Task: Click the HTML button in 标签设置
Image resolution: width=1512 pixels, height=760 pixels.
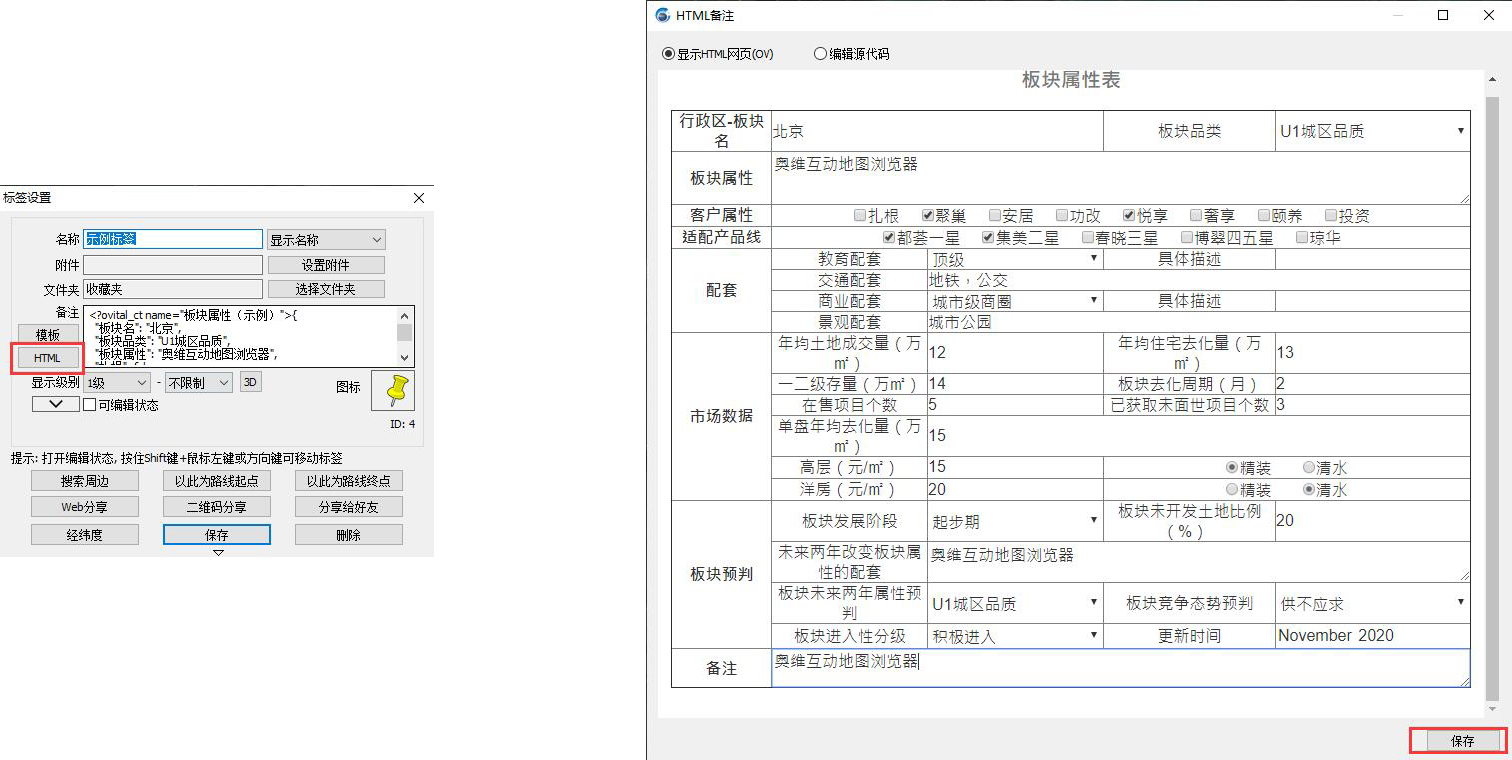Action: click(x=47, y=358)
